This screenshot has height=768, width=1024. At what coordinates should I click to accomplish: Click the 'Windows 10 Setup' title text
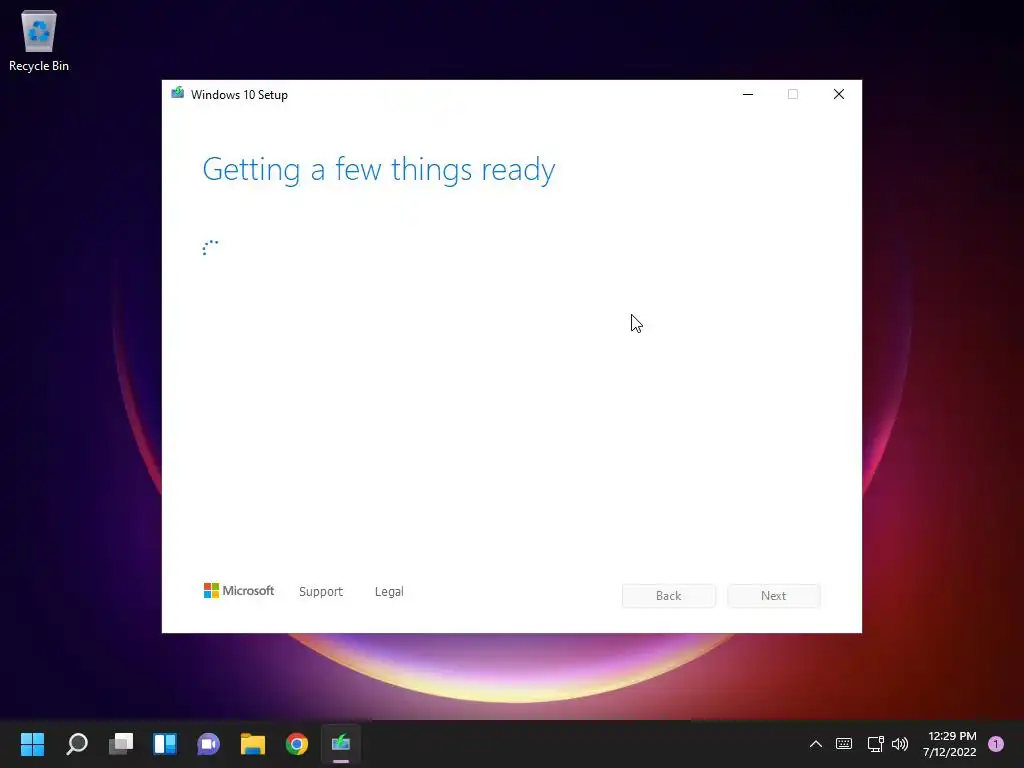239,95
